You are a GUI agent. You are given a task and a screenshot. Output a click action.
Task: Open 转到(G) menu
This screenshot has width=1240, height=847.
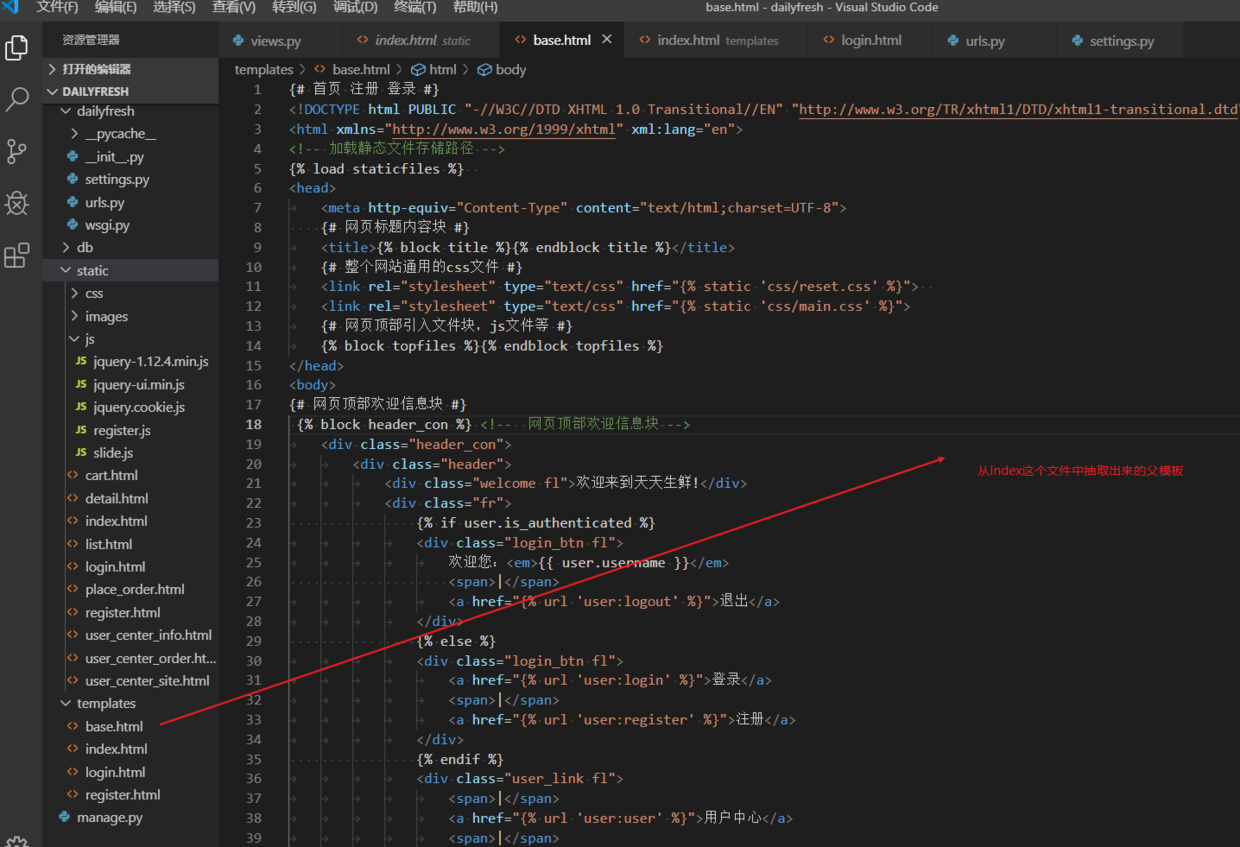click(x=294, y=7)
